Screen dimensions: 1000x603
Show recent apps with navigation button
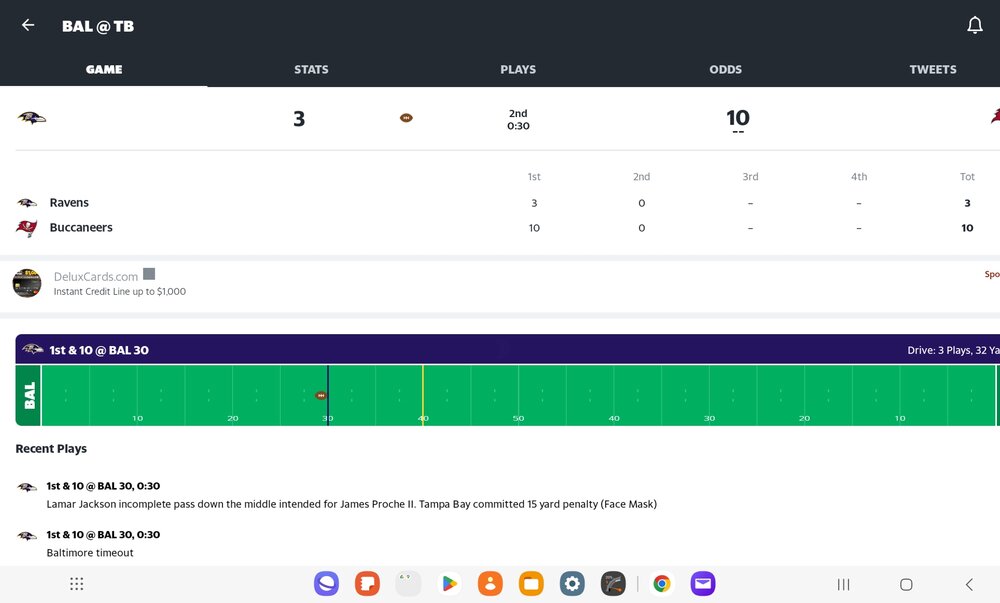(843, 585)
